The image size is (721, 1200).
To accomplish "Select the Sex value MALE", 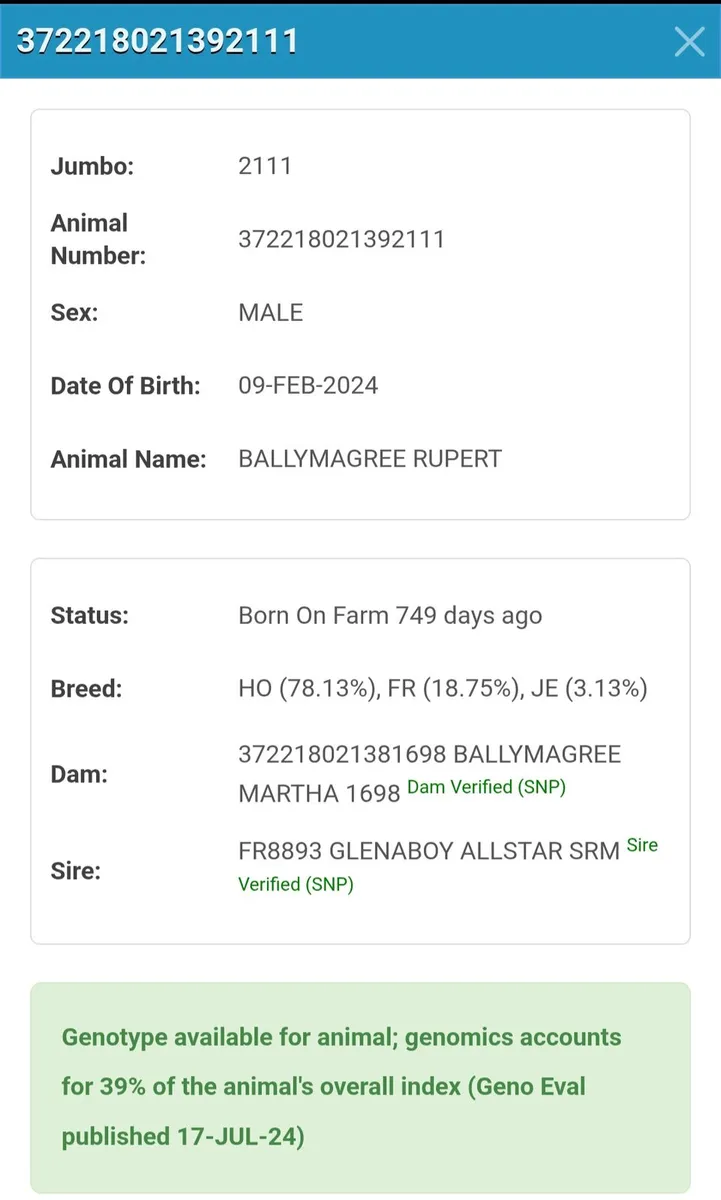I will click(270, 312).
